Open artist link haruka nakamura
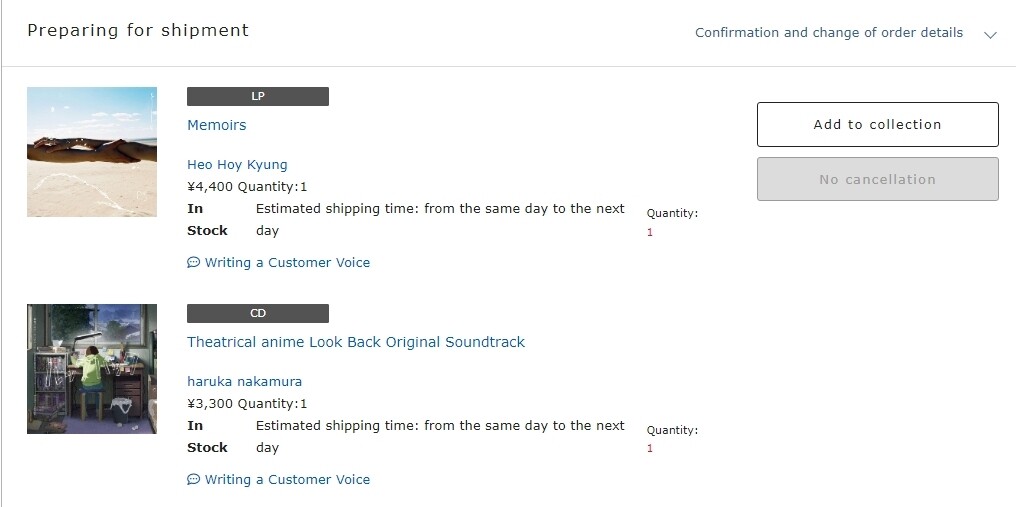 pyautogui.click(x=244, y=382)
